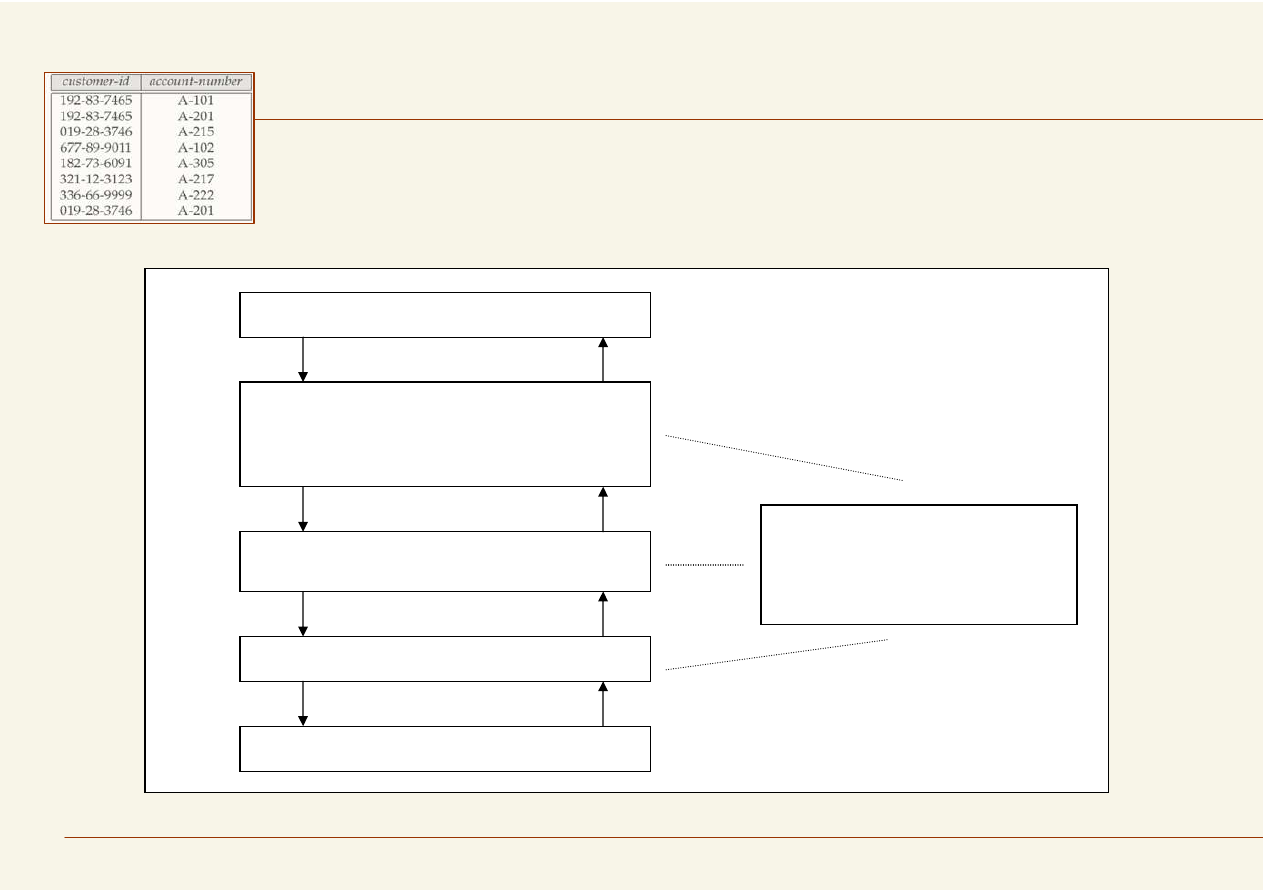Click customer id 321-12-3123
Viewport: 1263px width, 893px height.
[96, 179]
